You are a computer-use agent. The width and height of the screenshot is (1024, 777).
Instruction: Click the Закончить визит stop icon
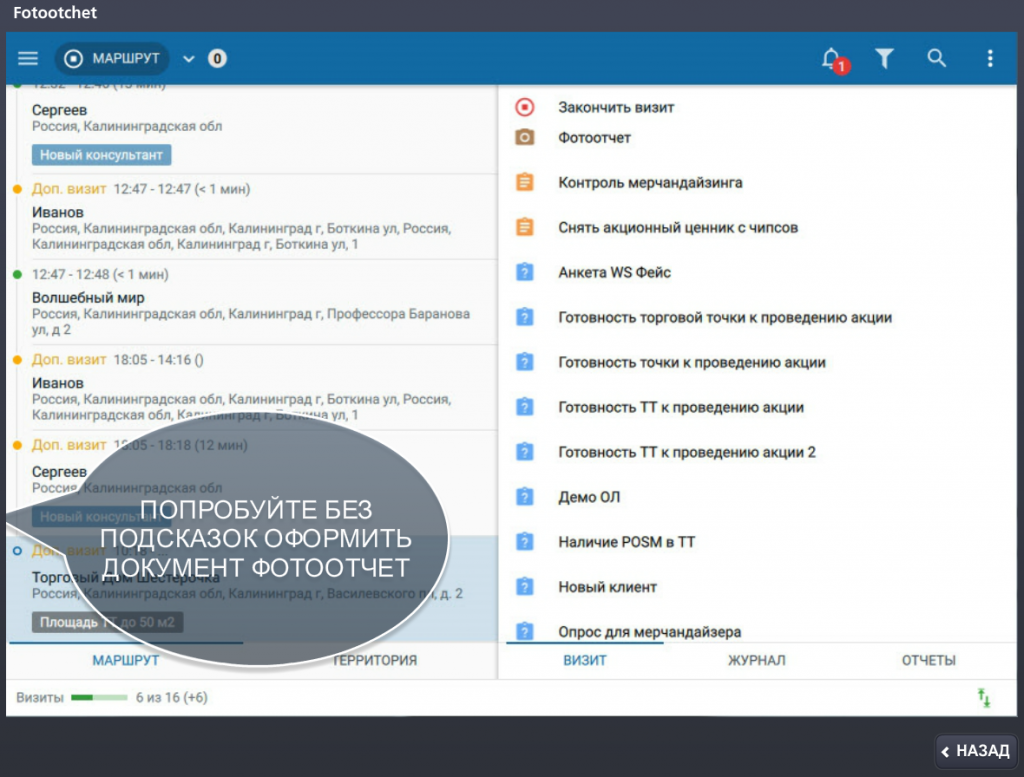(524, 107)
